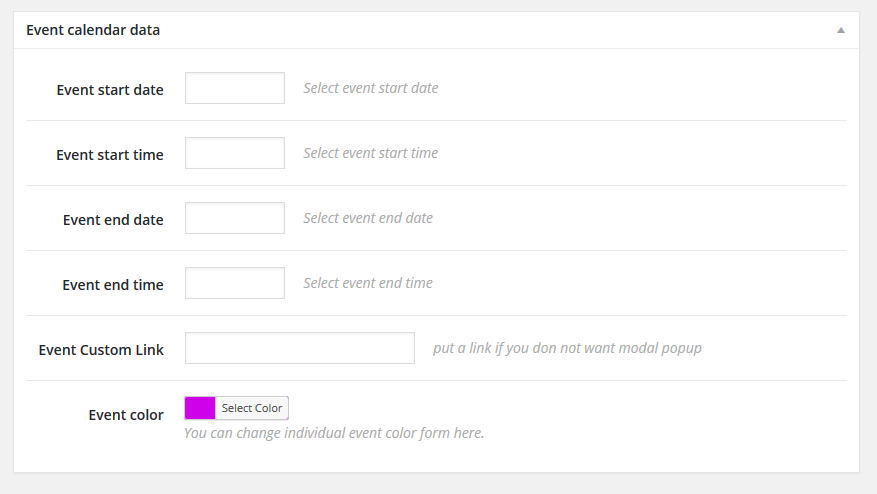The image size is (877, 494).
Task: Click the 'Select event start date' hint text
Action: point(371,88)
